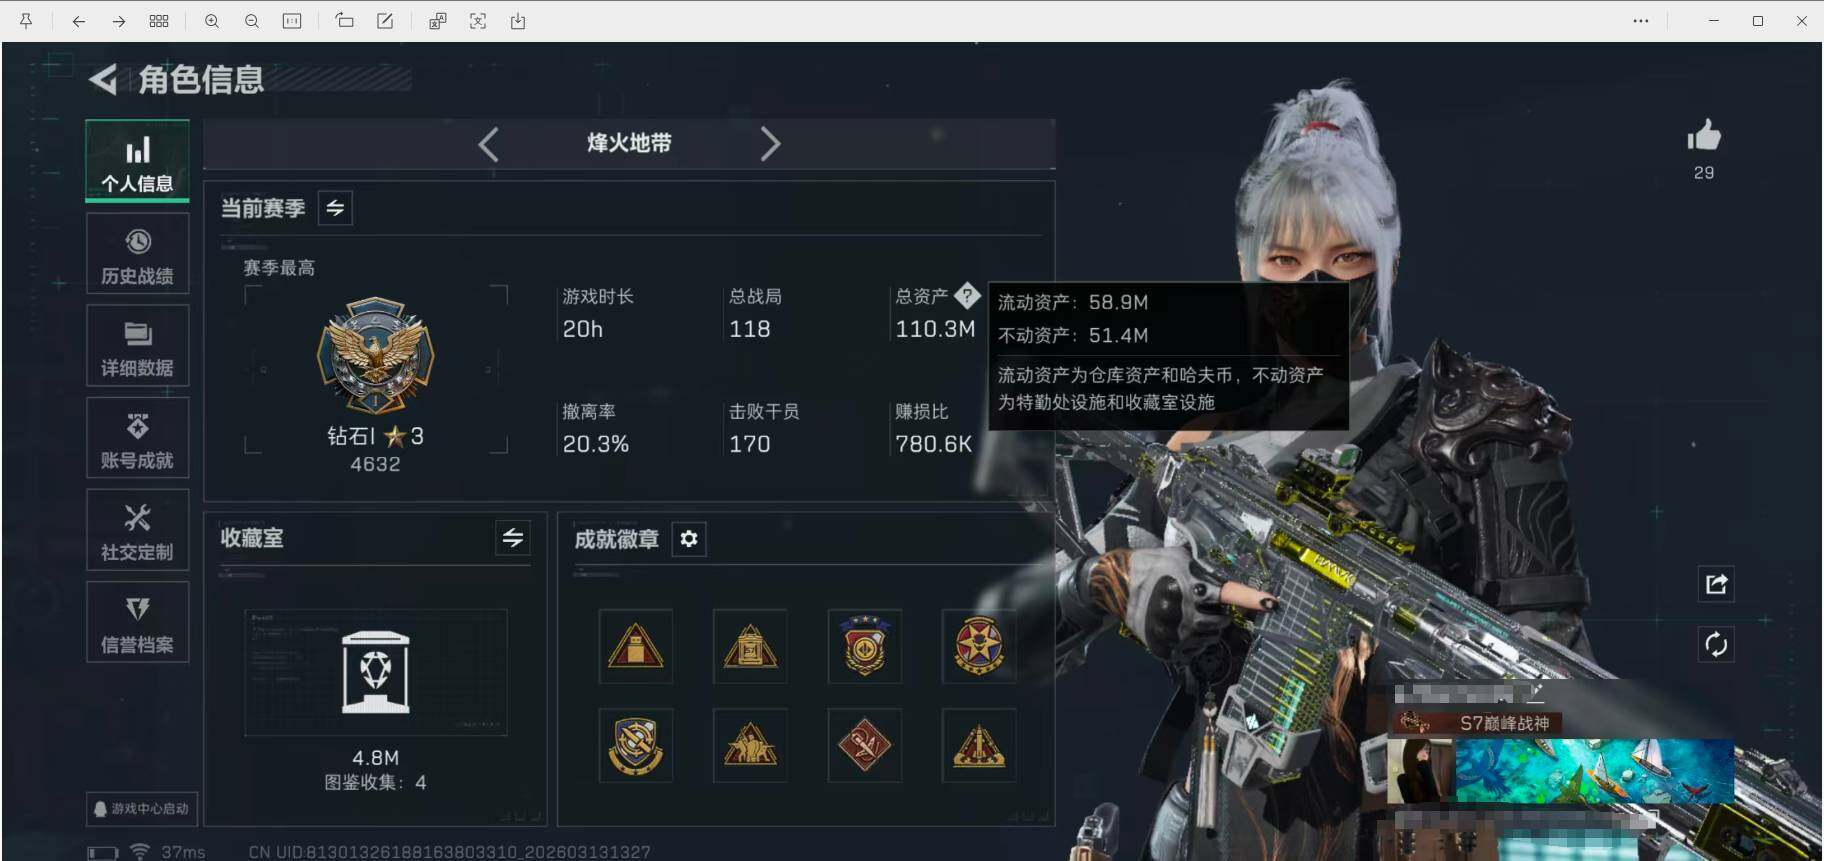Select first badge in top achievement row
Screen dimensions: 1824x861
click(636, 646)
